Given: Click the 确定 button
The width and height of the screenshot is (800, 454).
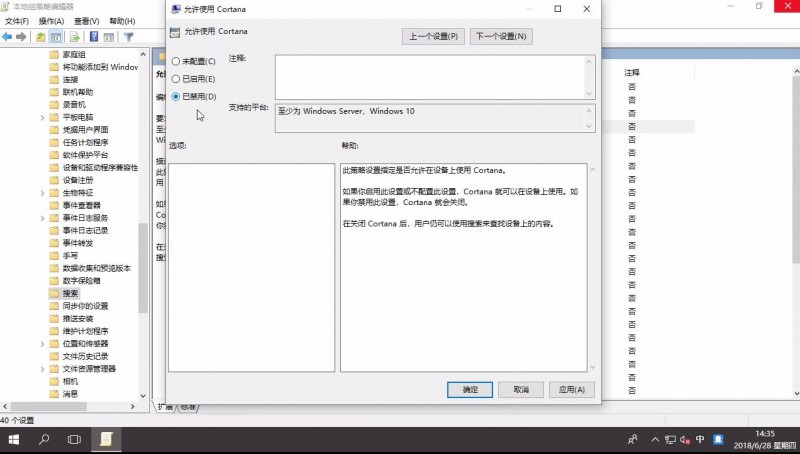Looking at the screenshot, I should point(470,390).
